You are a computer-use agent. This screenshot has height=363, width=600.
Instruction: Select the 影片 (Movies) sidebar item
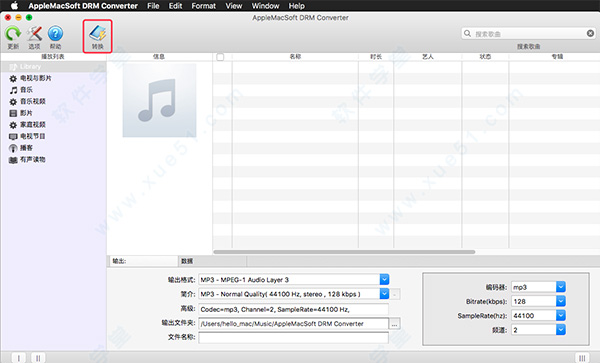[26, 113]
